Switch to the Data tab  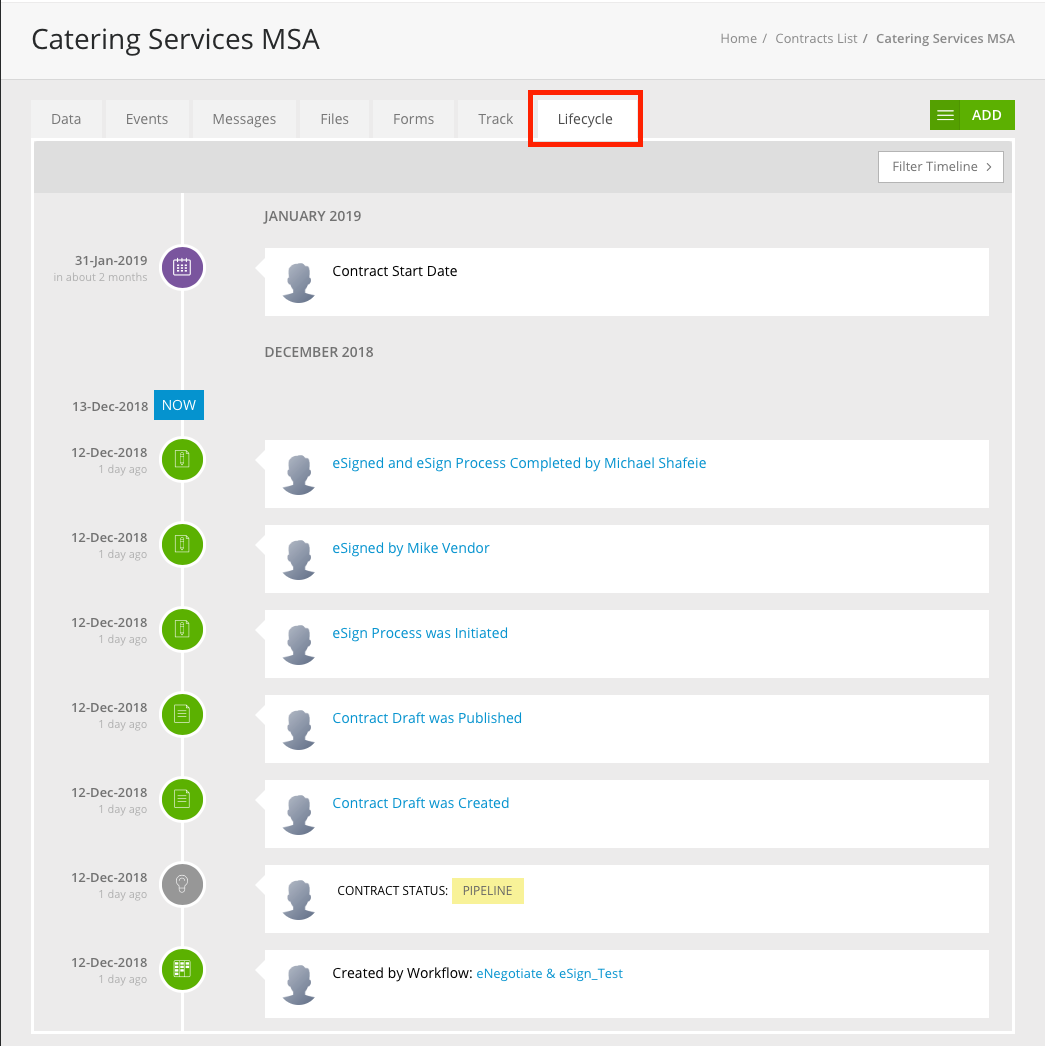click(66, 119)
